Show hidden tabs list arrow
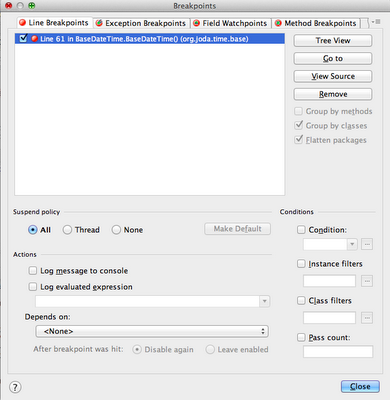Viewport: 390px width, 400px height. (377, 22)
